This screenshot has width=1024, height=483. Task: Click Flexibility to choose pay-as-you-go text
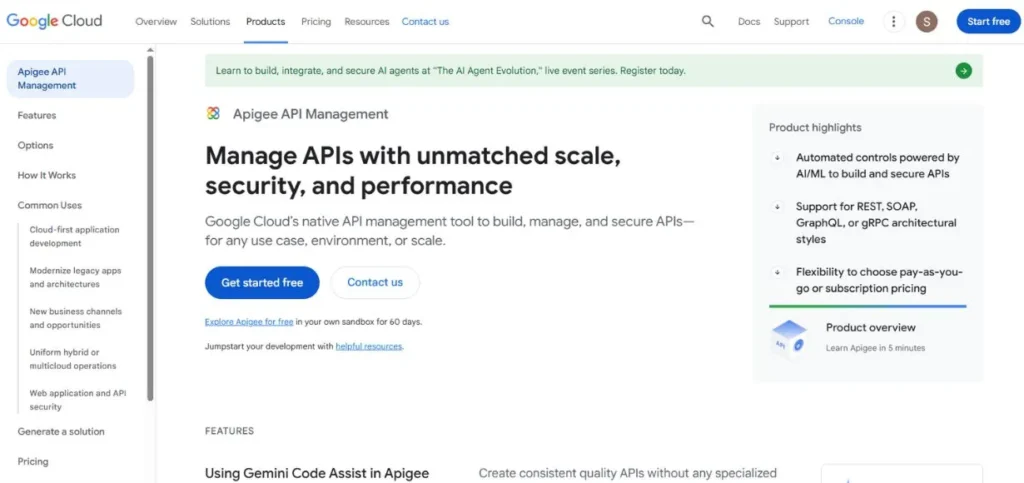click(879, 280)
